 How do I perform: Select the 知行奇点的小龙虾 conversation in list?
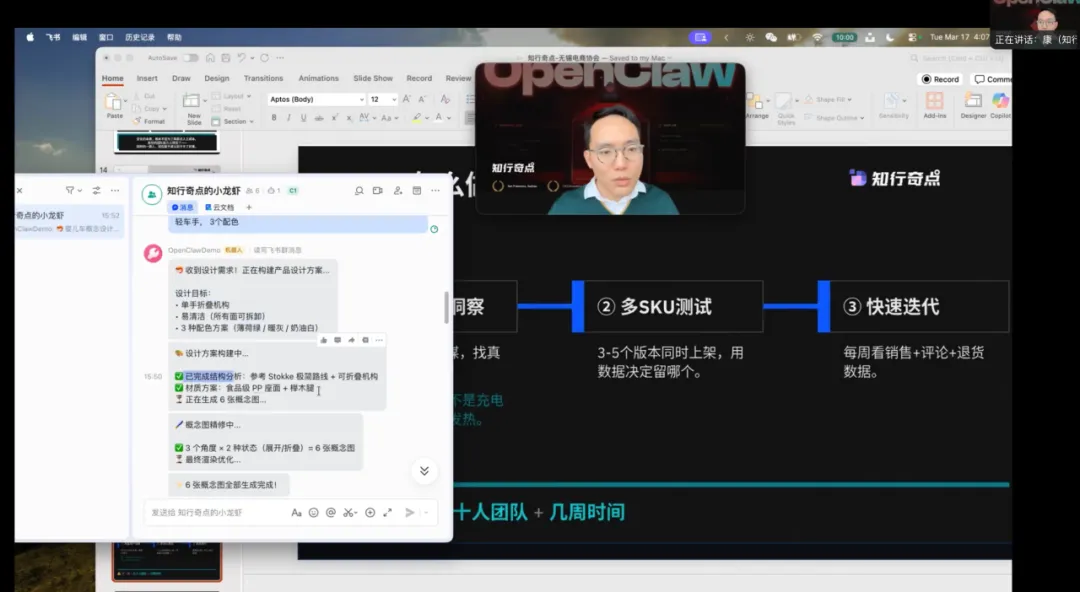[69, 221]
